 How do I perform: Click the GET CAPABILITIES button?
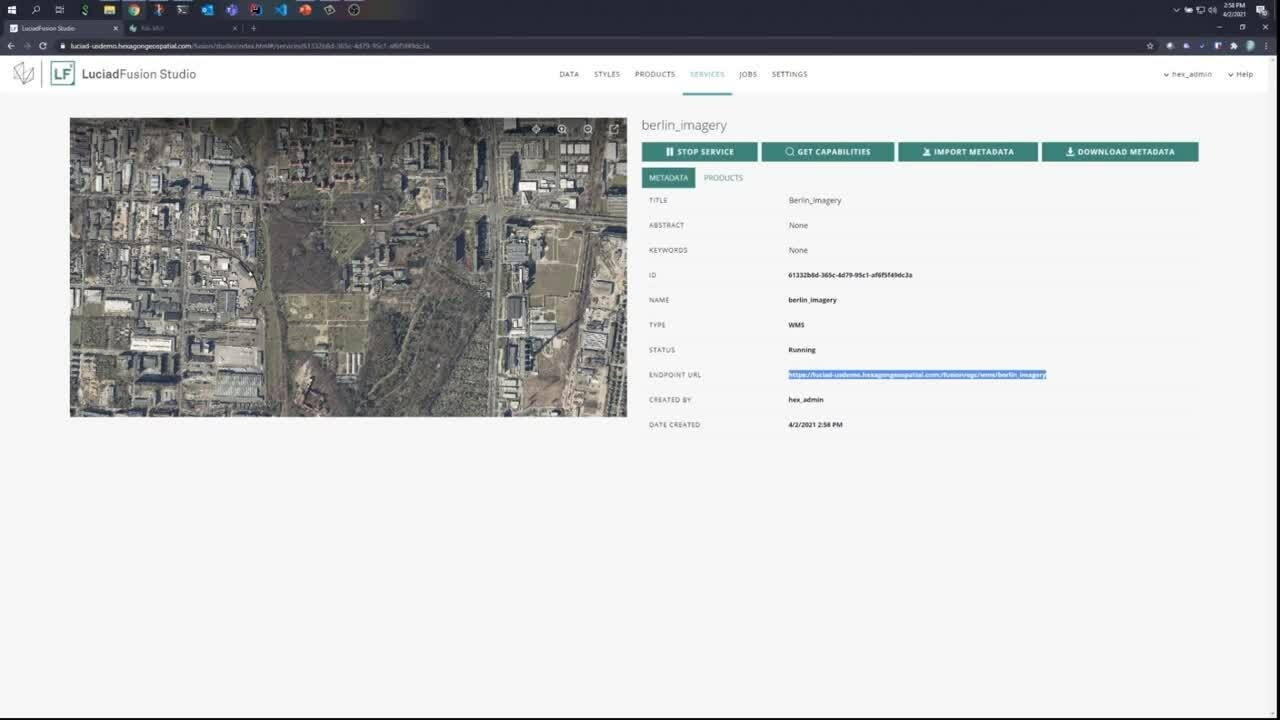[828, 152]
